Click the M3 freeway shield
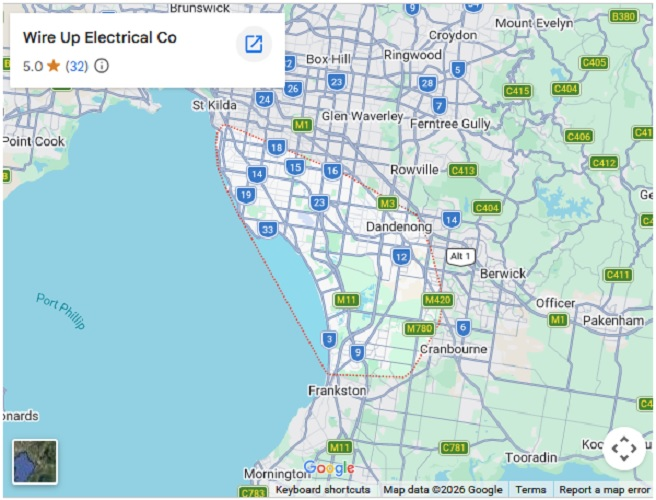The image size is (656, 500). pos(388,203)
